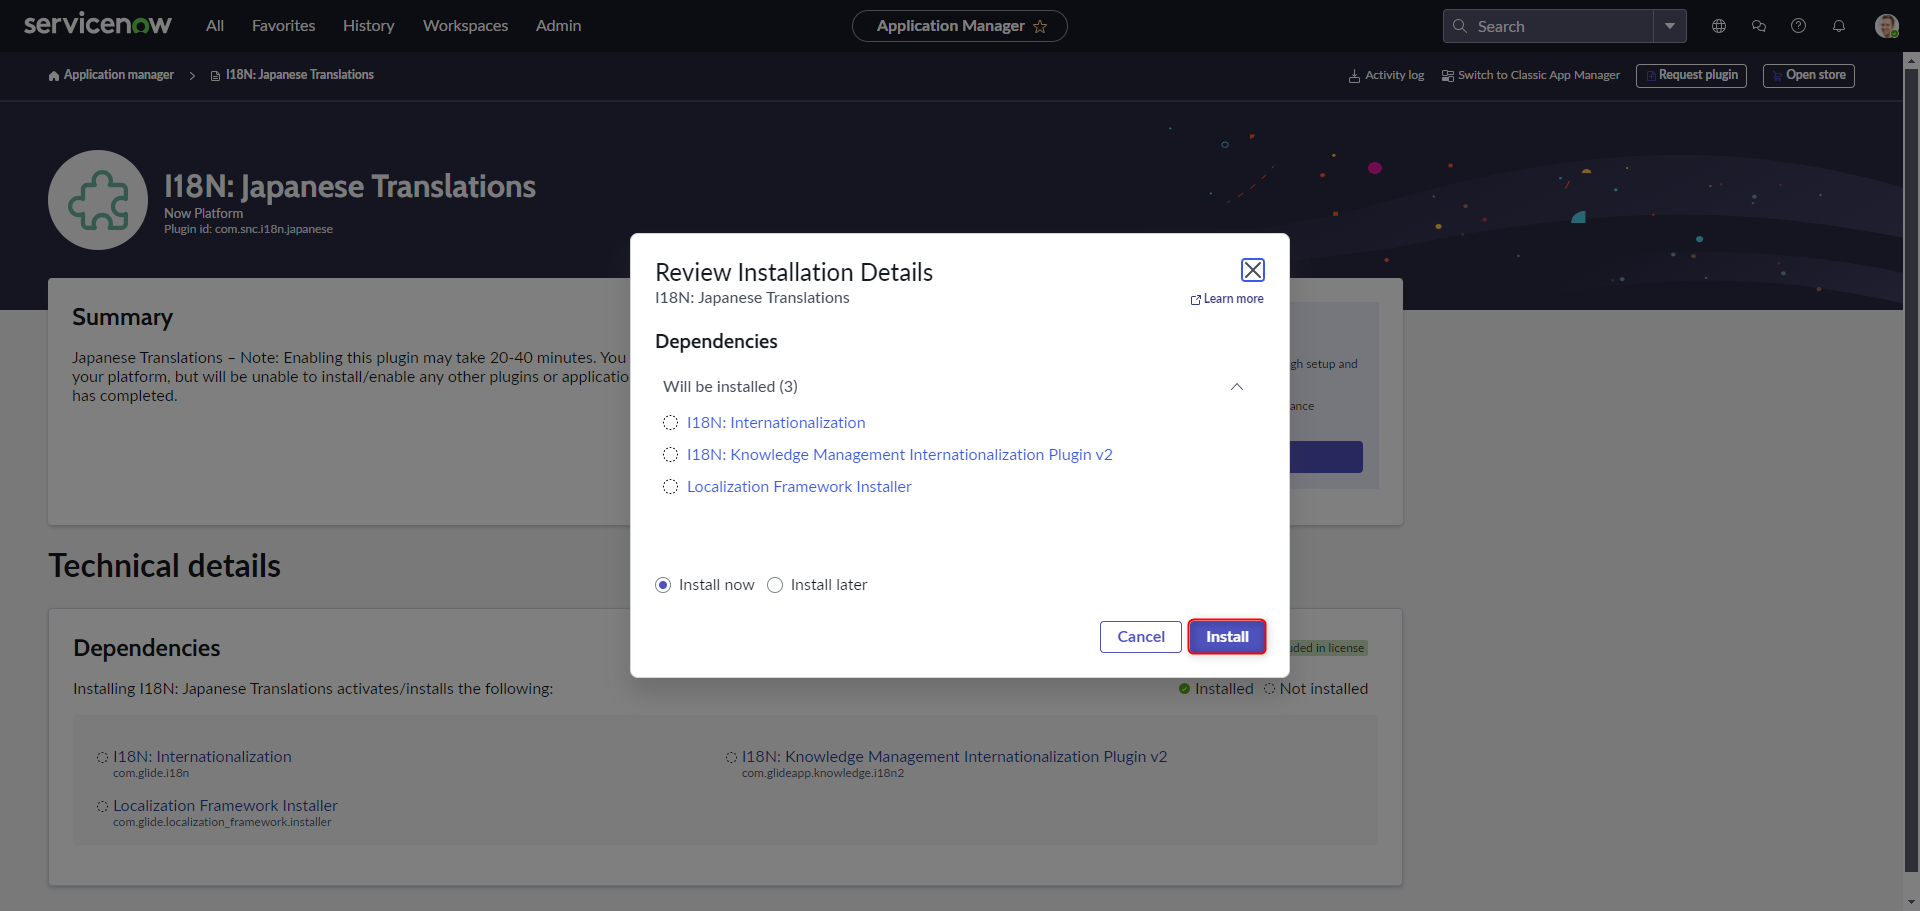Open the user avatar menu

1888,26
